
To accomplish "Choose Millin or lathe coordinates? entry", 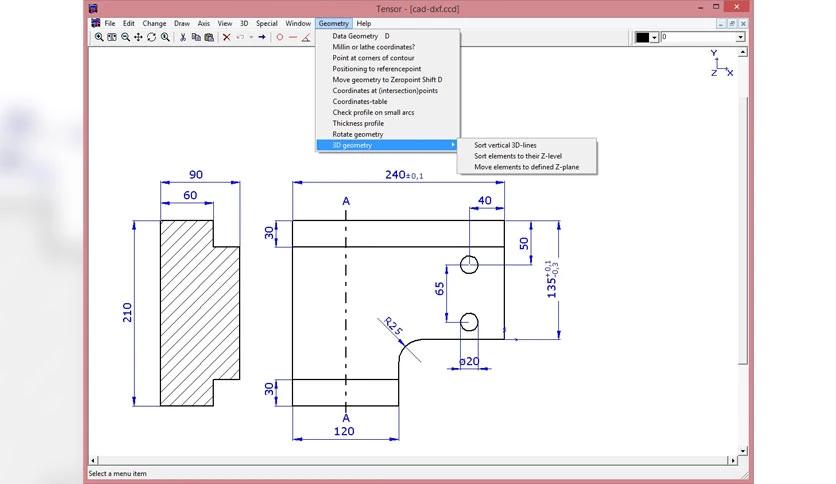I will [388, 47].
